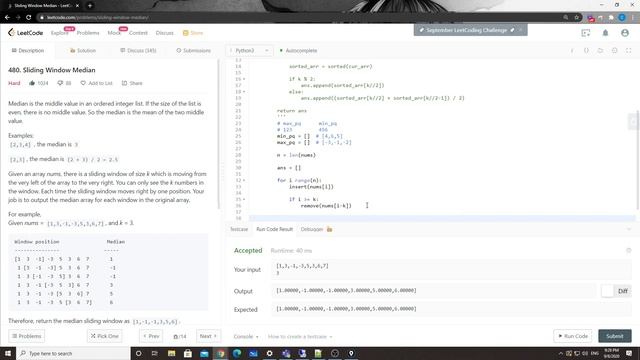Open the code editor settings gear

tap(614, 51)
